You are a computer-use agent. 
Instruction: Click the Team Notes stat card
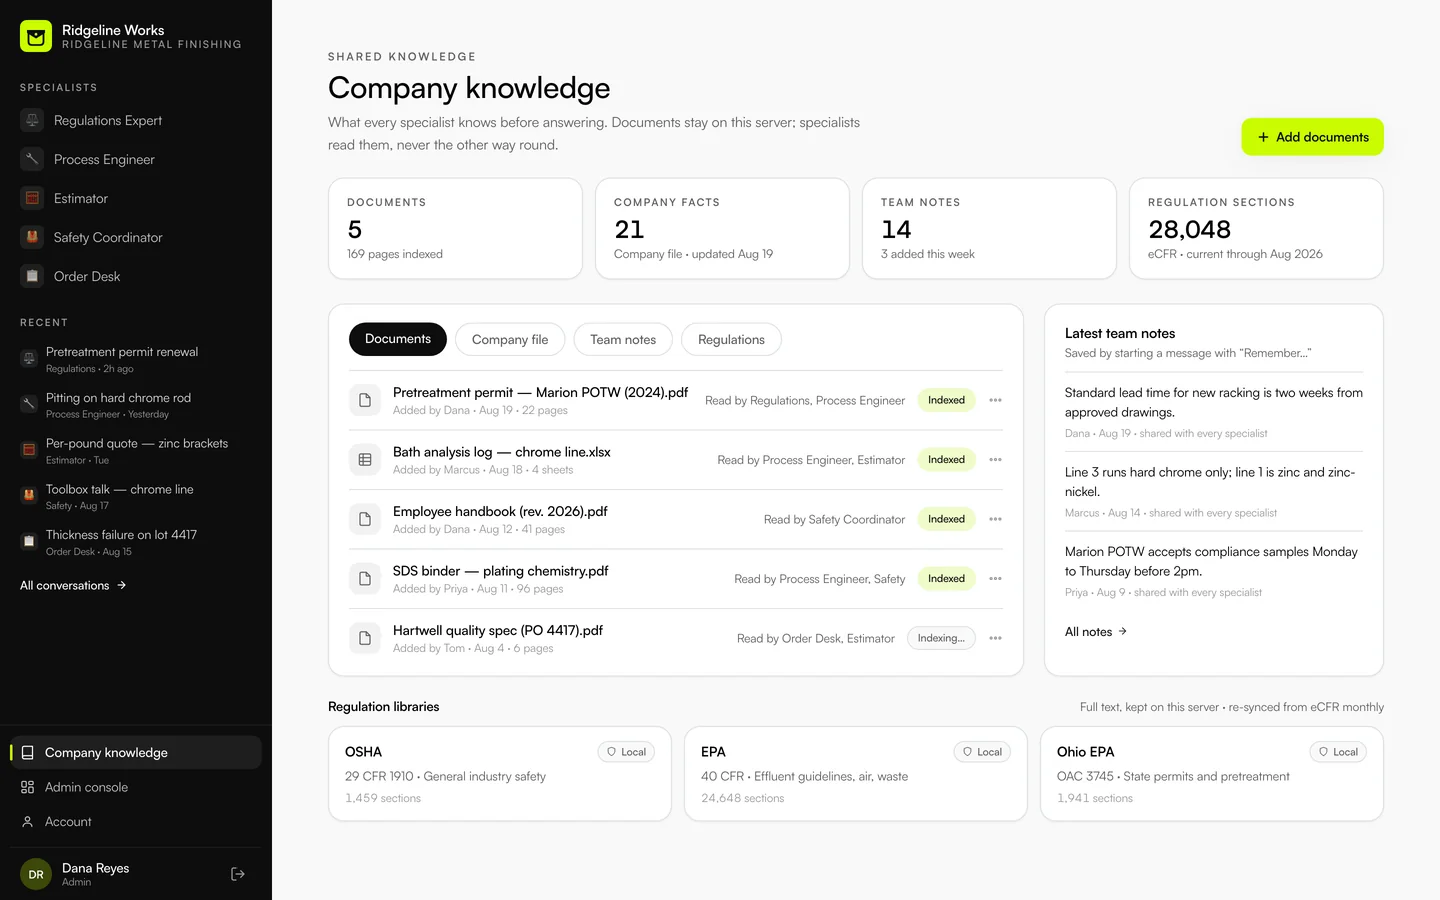[989, 229]
